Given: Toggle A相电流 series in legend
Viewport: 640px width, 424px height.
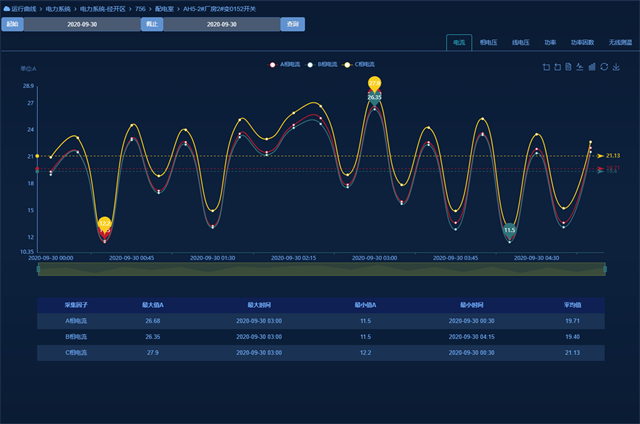Looking at the screenshot, I should click(x=281, y=65).
